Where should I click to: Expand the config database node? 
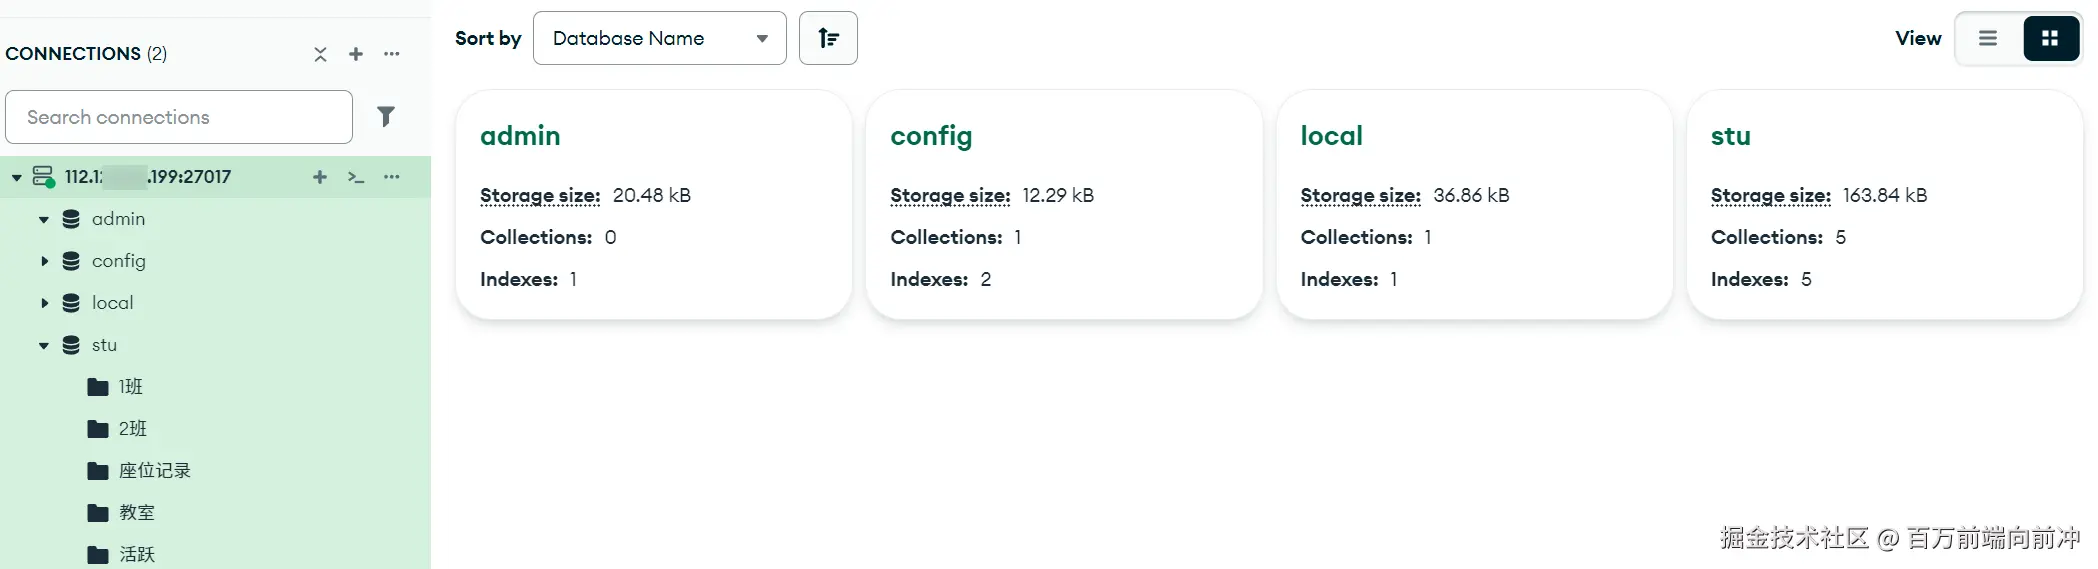44,261
